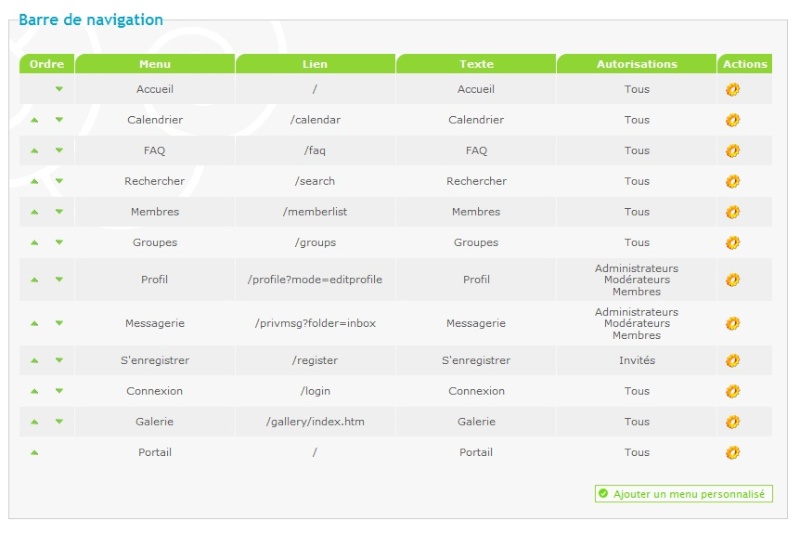Move Connexion up with green arrow
This screenshot has width=800, height=534.
pos(34,391)
